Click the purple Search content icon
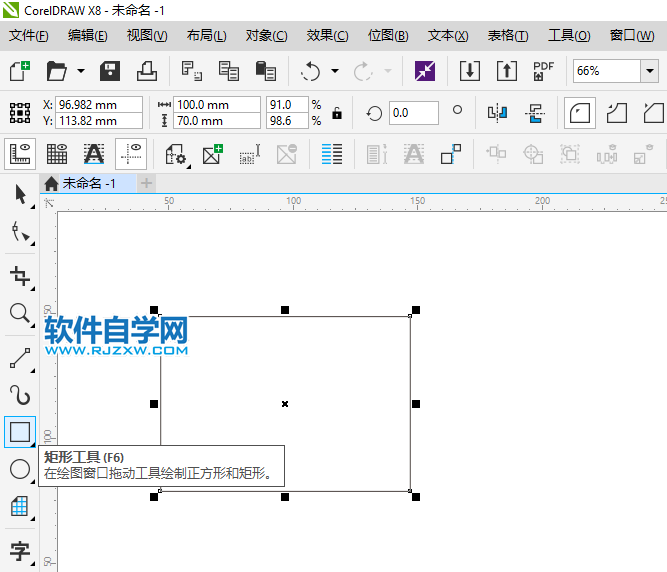Image resolution: width=667 pixels, height=572 pixels. (425, 71)
